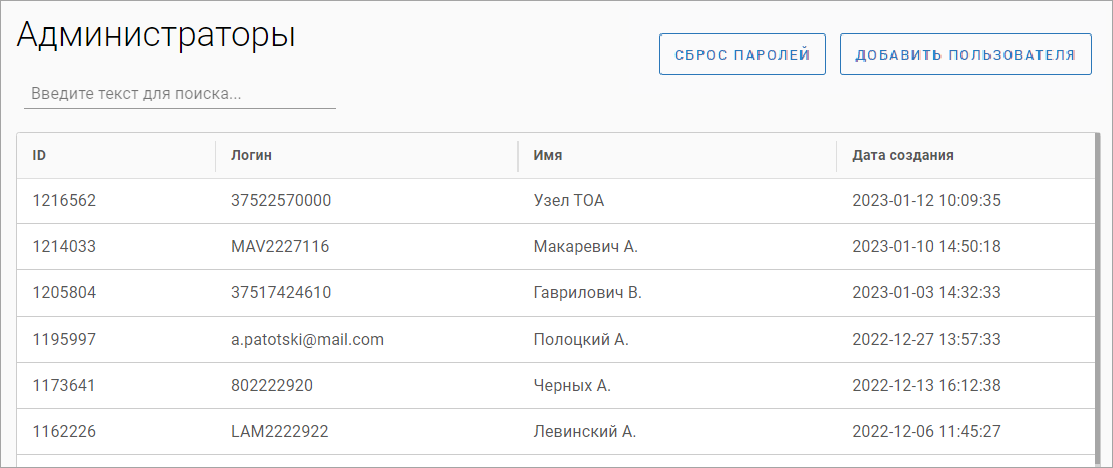The width and height of the screenshot is (1113, 468).
Task: Open user with login MAV2227116
Action: click(280, 247)
